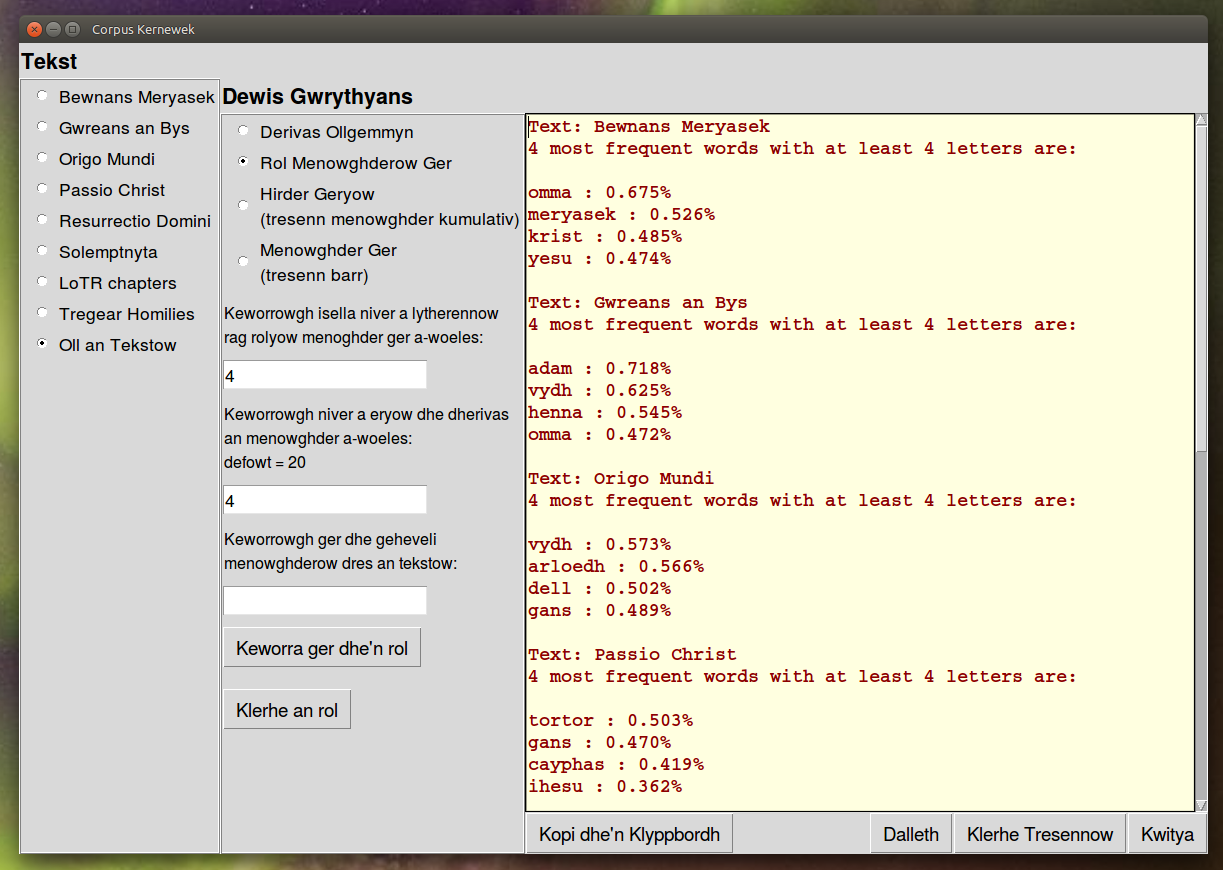The image size is (1223, 870).
Task: Click the empty word comparison input field
Action: (325, 600)
